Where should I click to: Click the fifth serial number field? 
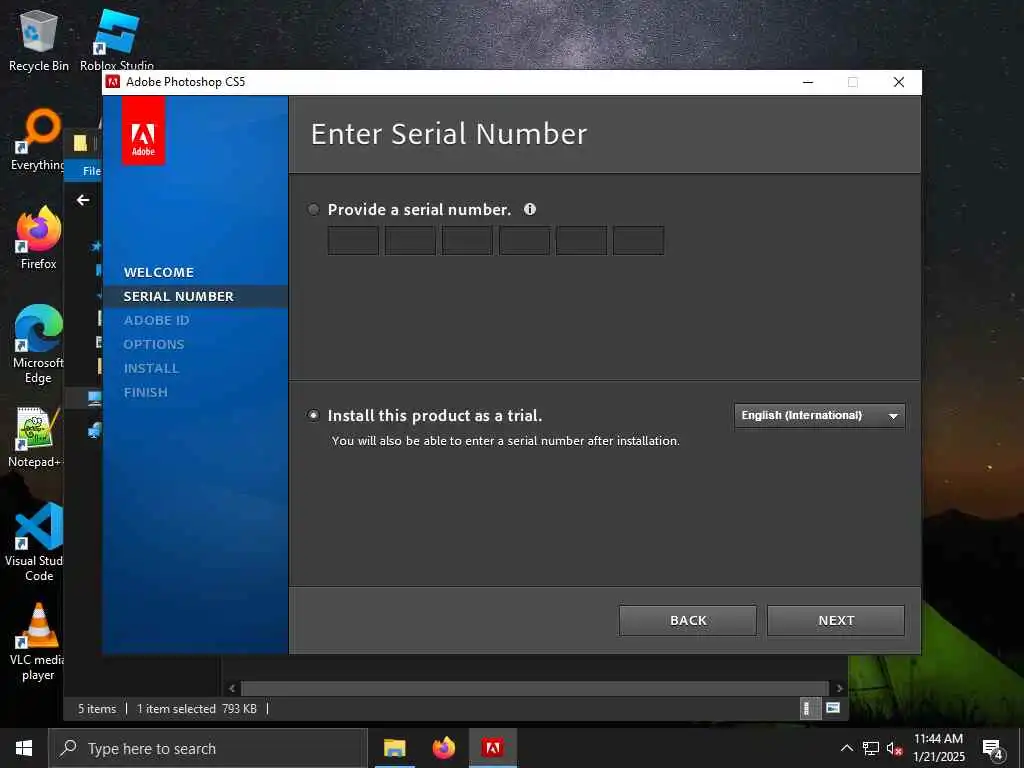point(581,240)
